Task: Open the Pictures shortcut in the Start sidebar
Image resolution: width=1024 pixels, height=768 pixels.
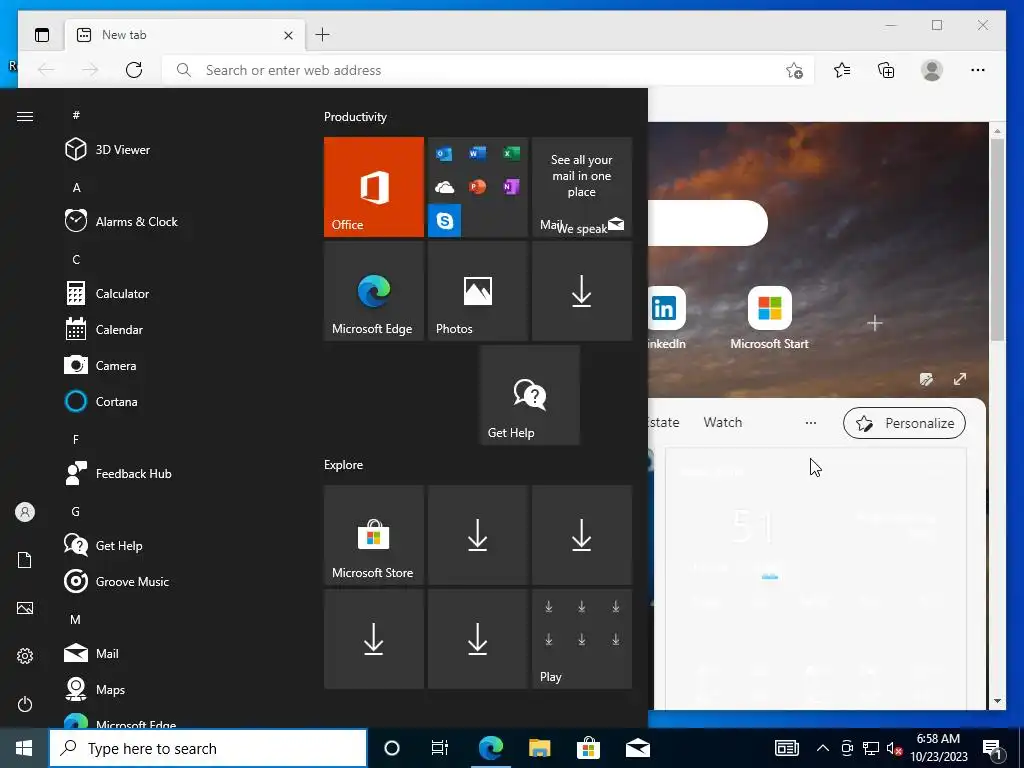Action: 25,608
